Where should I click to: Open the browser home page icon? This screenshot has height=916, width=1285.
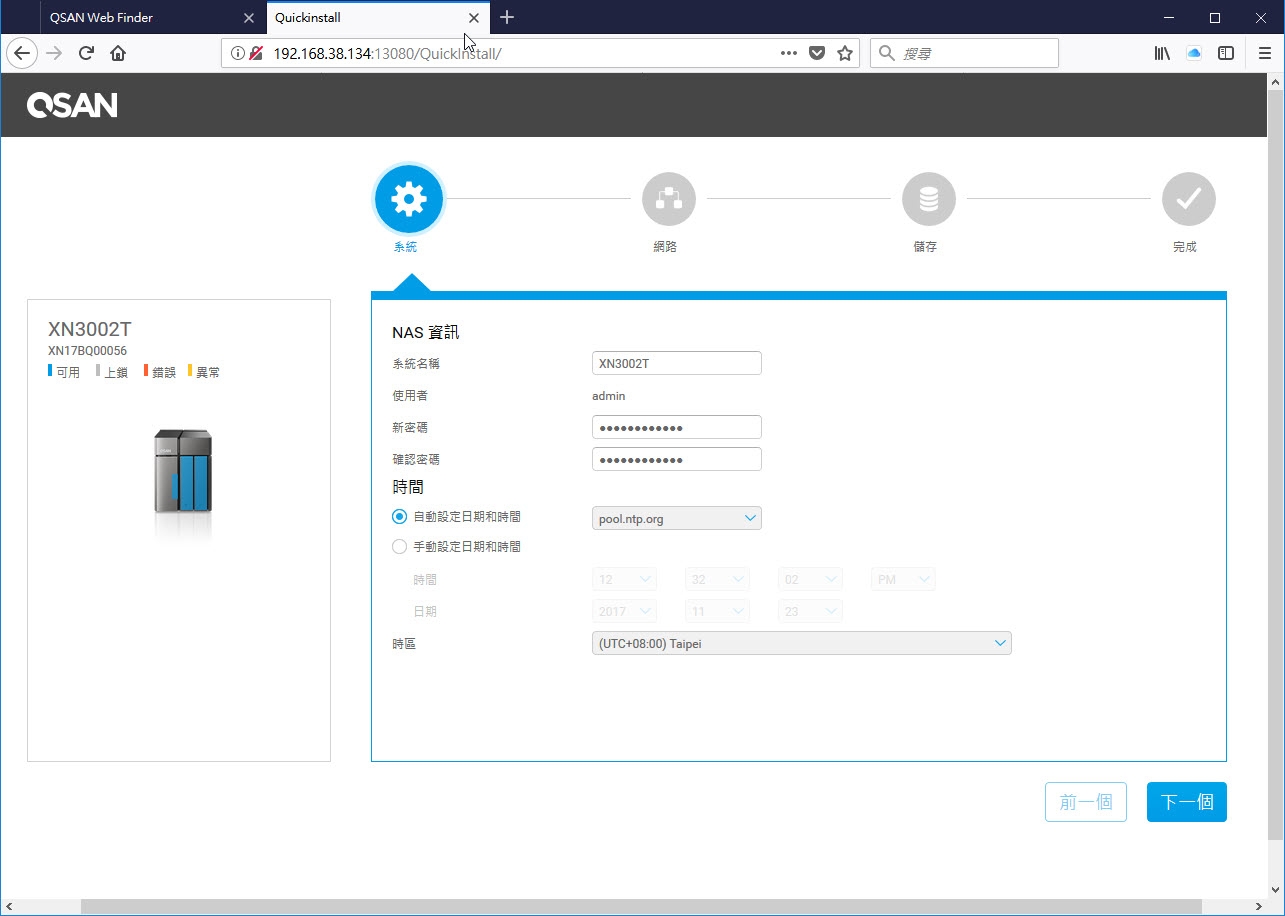[118, 53]
